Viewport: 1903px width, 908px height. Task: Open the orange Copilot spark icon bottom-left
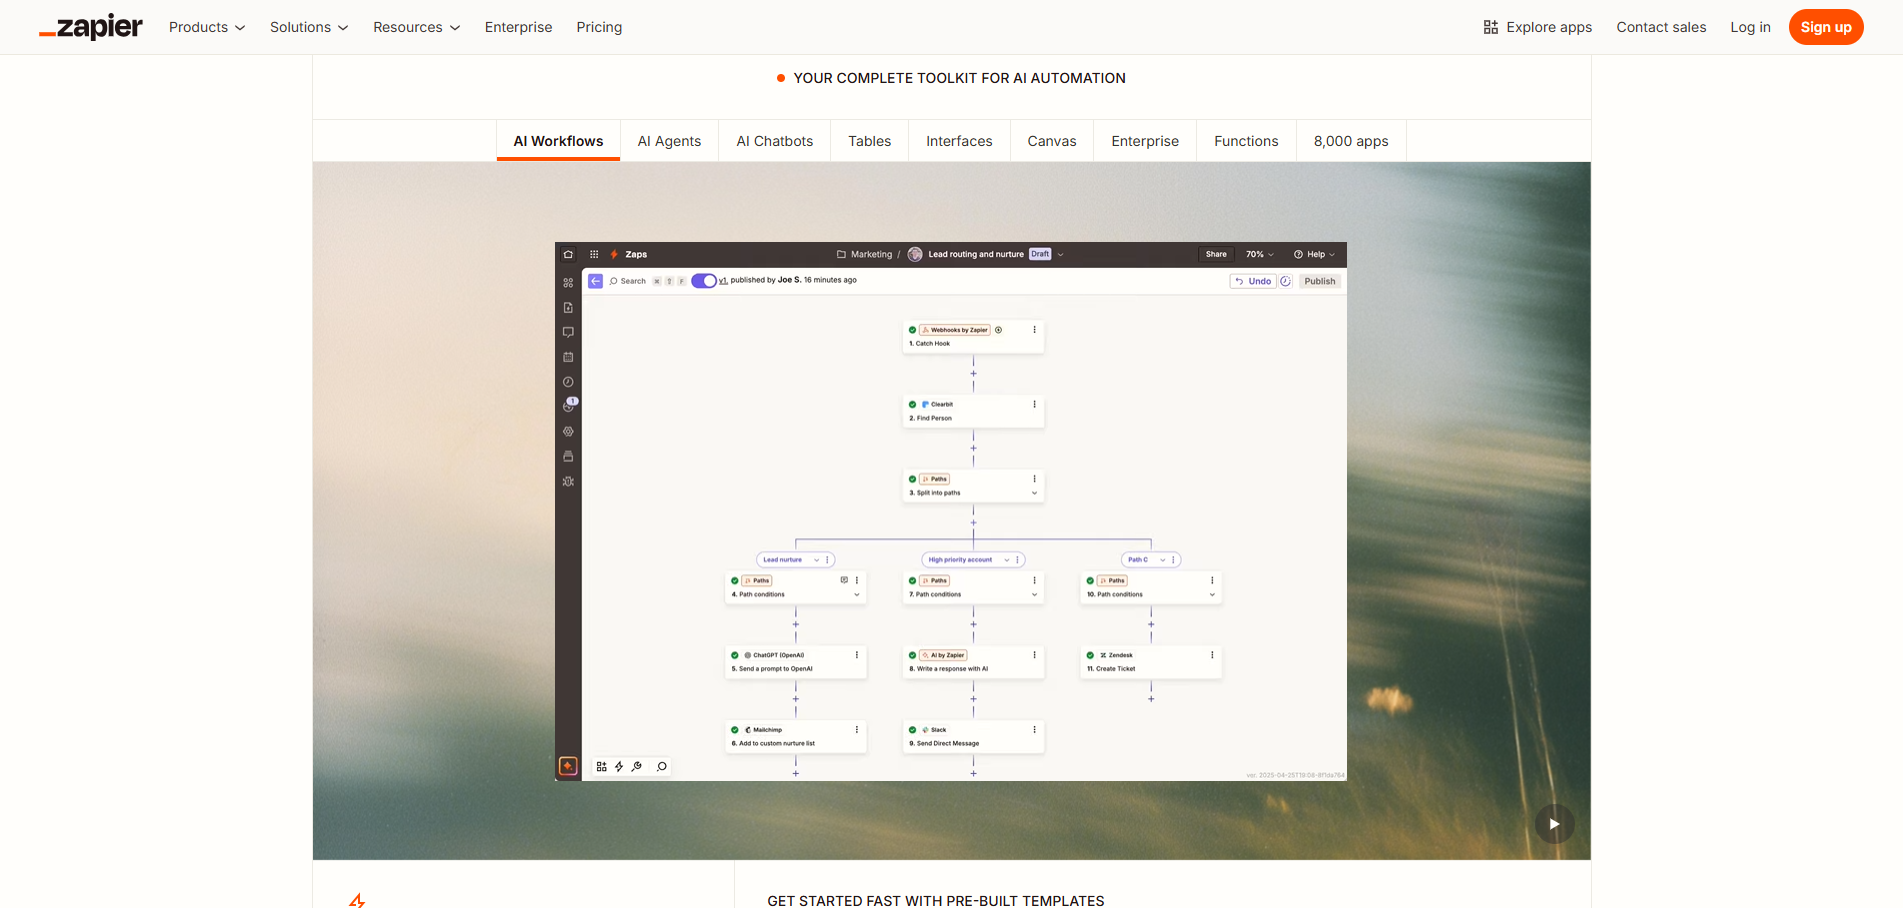(x=568, y=765)
